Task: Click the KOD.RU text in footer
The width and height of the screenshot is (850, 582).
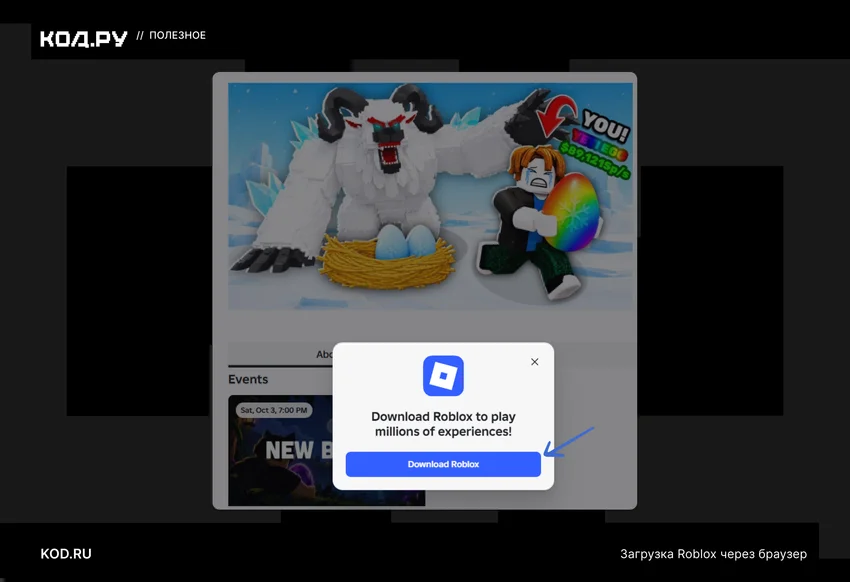Action: point(66,554)
